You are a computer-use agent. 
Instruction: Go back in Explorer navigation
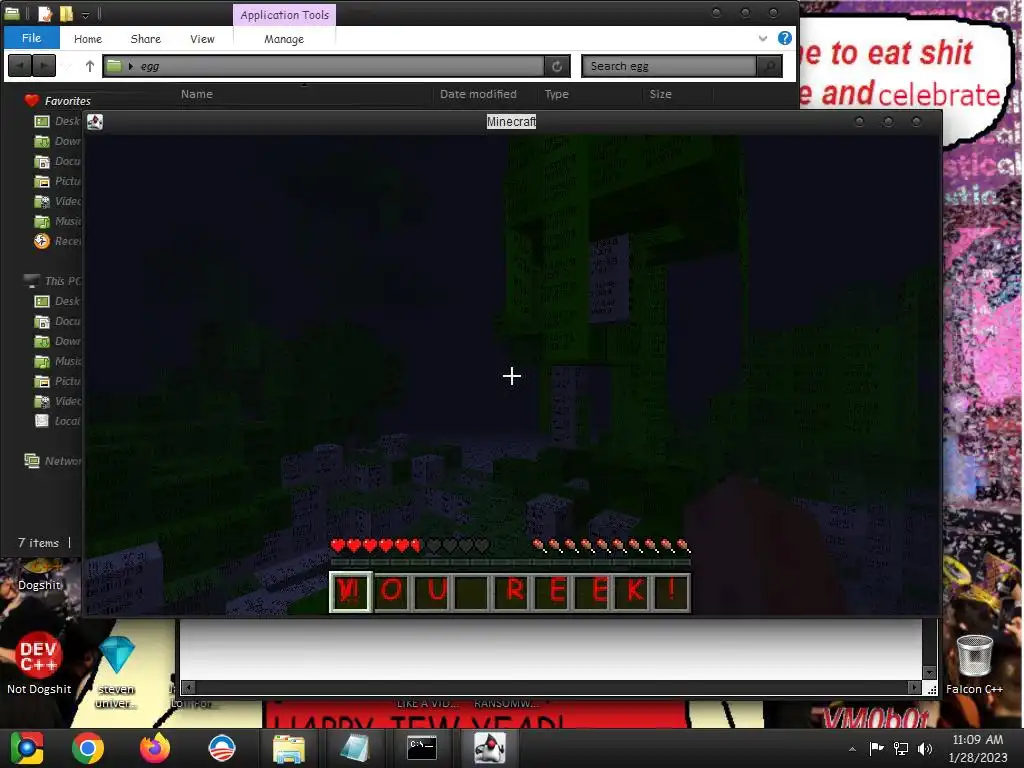point(20,66)
